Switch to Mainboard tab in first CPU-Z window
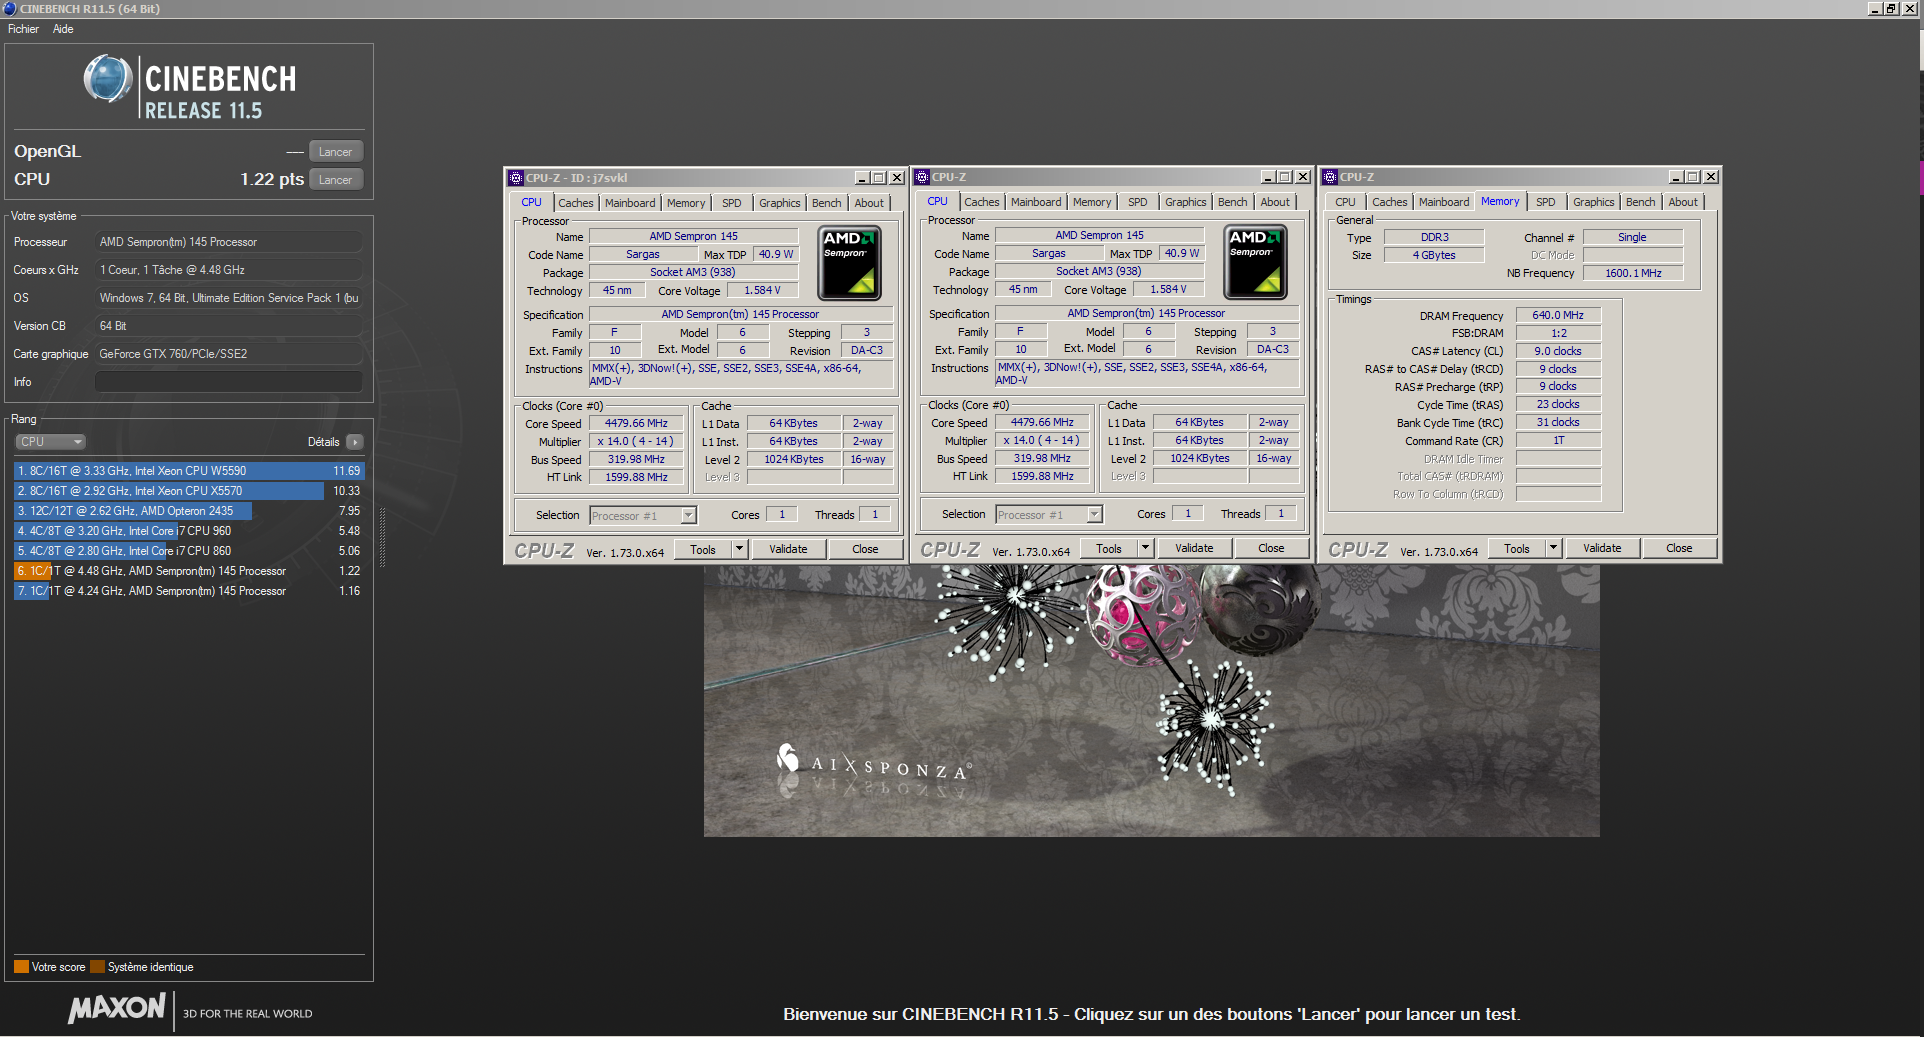The width and height of the screenshot is (1924, 1037). point(630,203)
